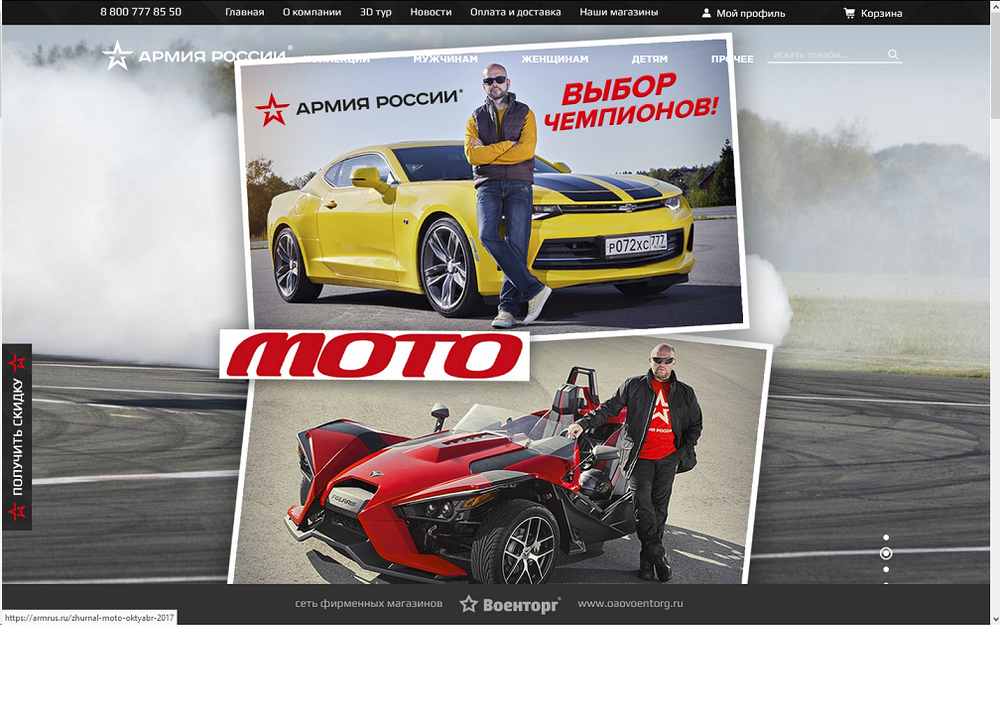Click the active second slider dot

tap(886, 553)
